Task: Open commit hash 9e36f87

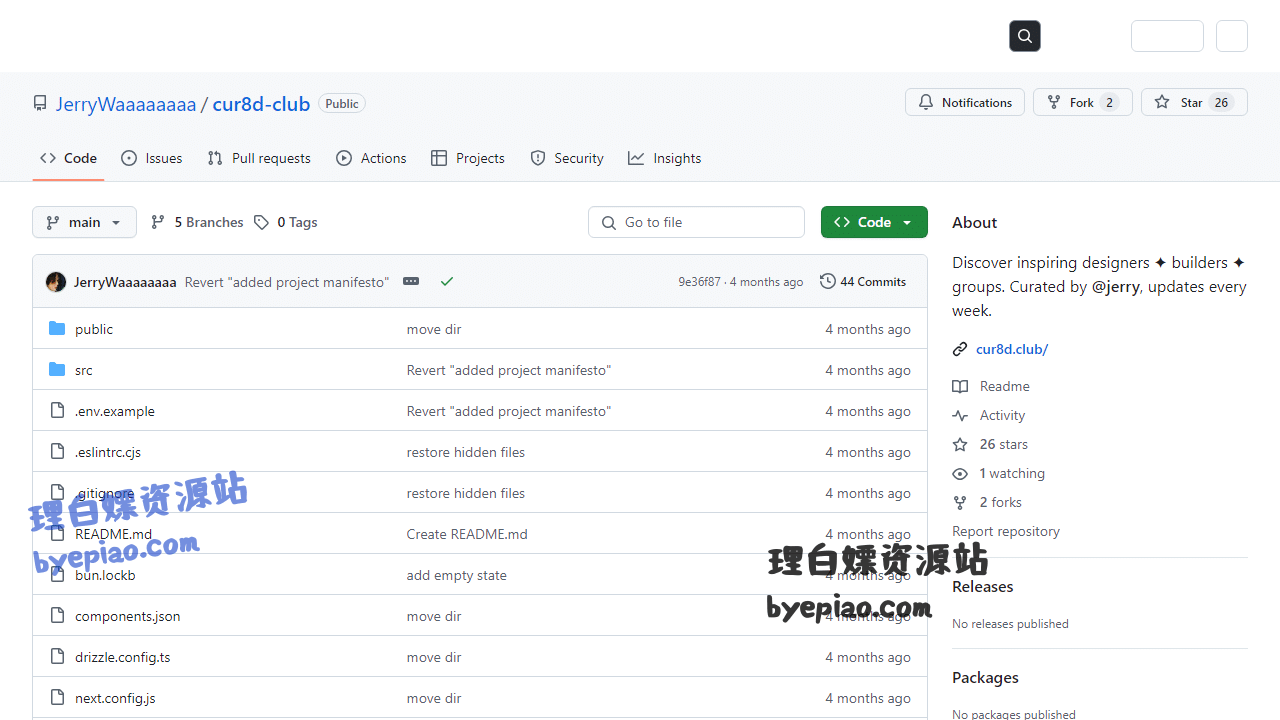Action: click(x=699, y=282)
